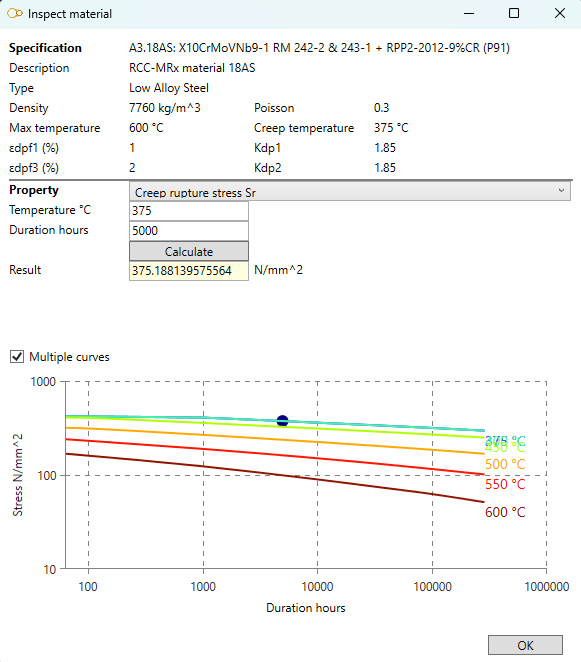Viewport: 581px width, 662px height.
Task: Click the Max temperature value 600 °C
Action: 146,128
